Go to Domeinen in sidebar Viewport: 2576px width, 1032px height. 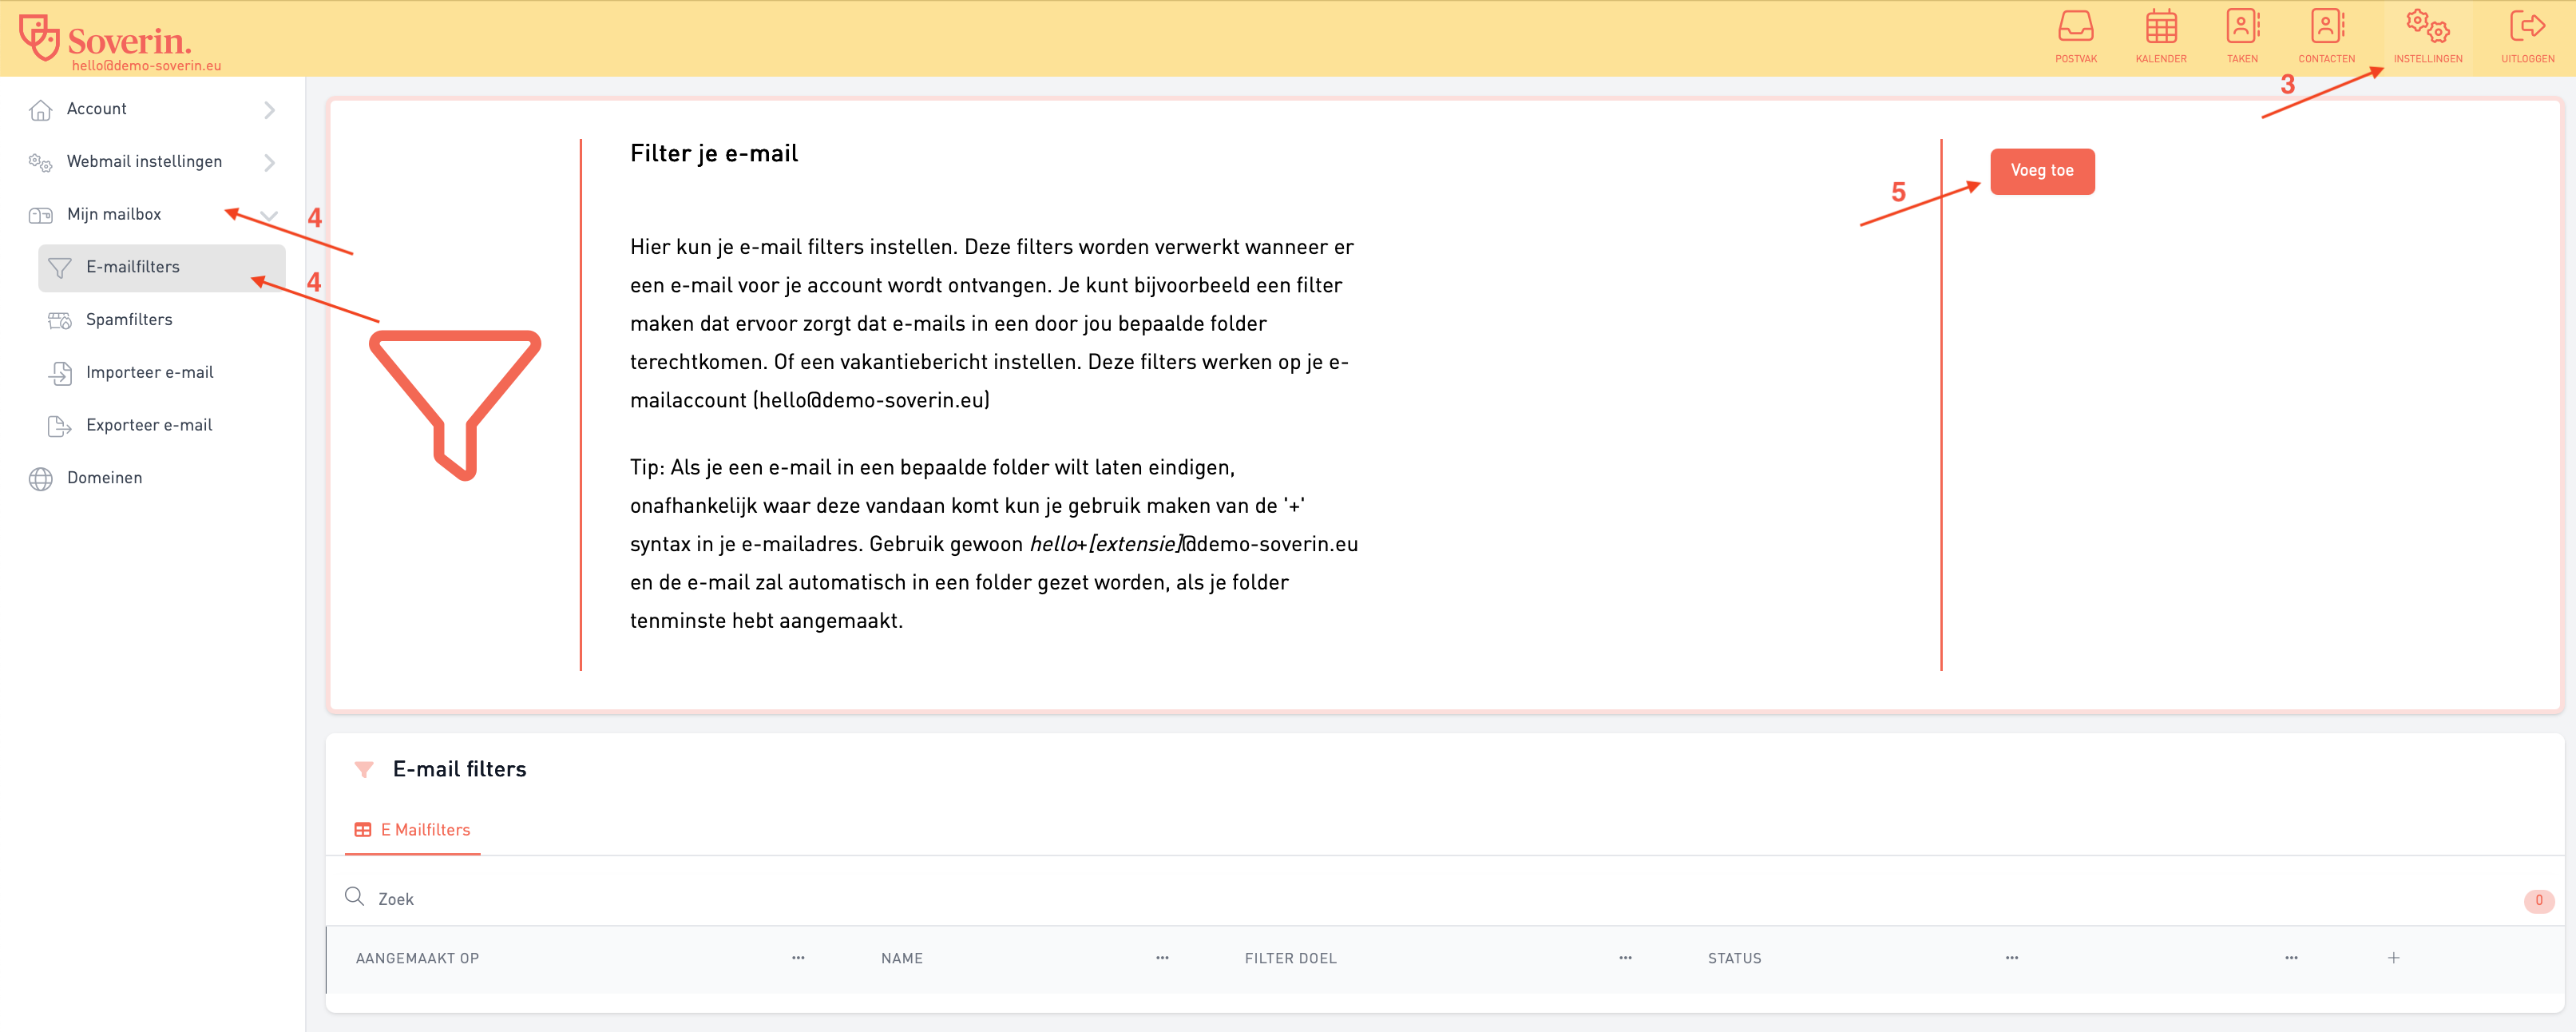click(104, 478)
